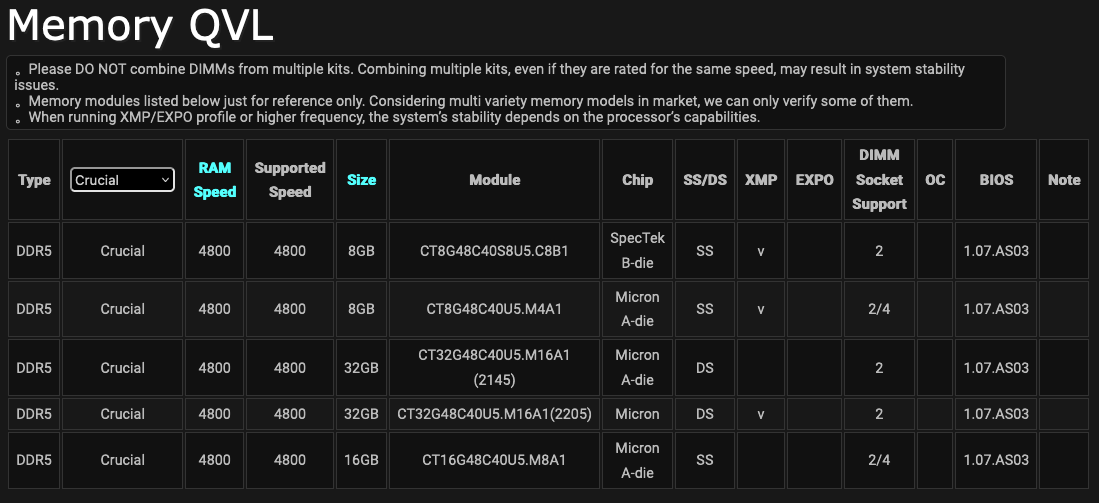Sort by Size column header
This screenshot has width=1099, height=503.
coord(362,180)
